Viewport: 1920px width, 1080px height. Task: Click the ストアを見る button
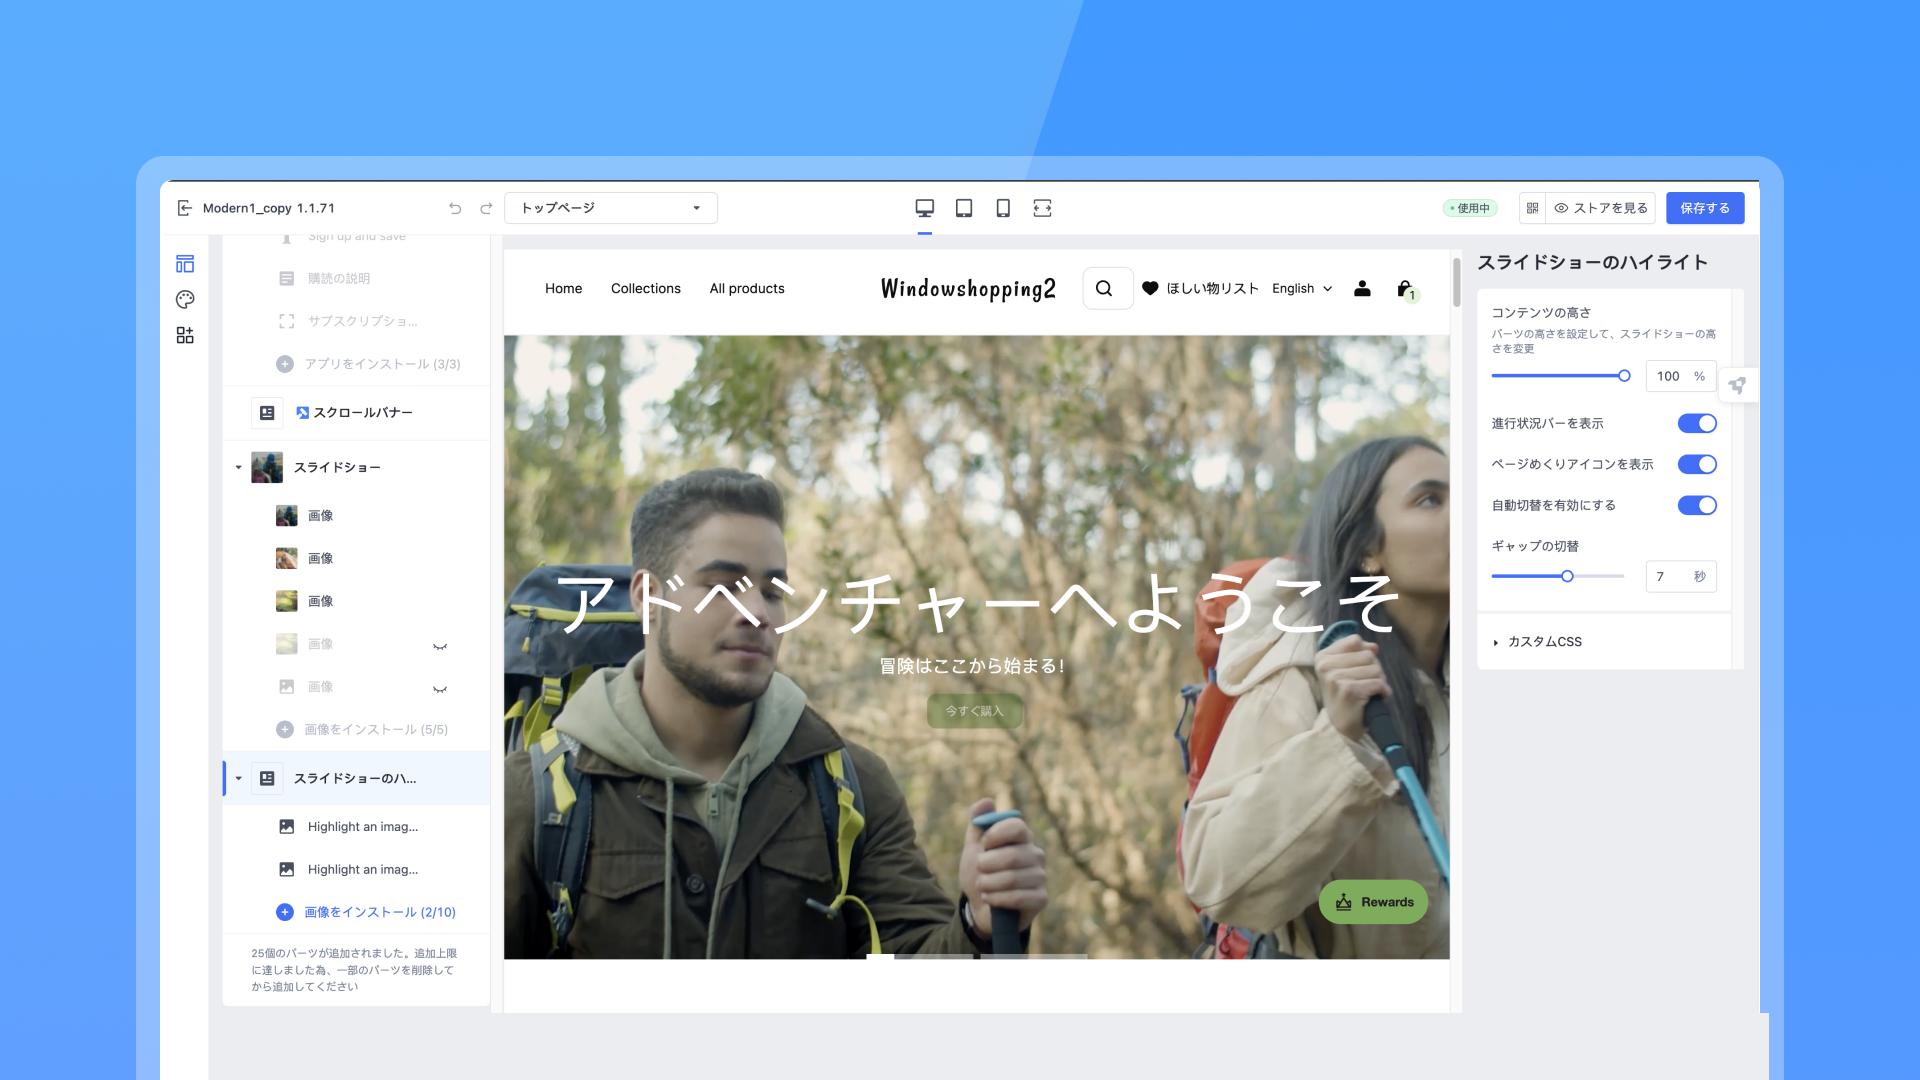coord(1601,208)
